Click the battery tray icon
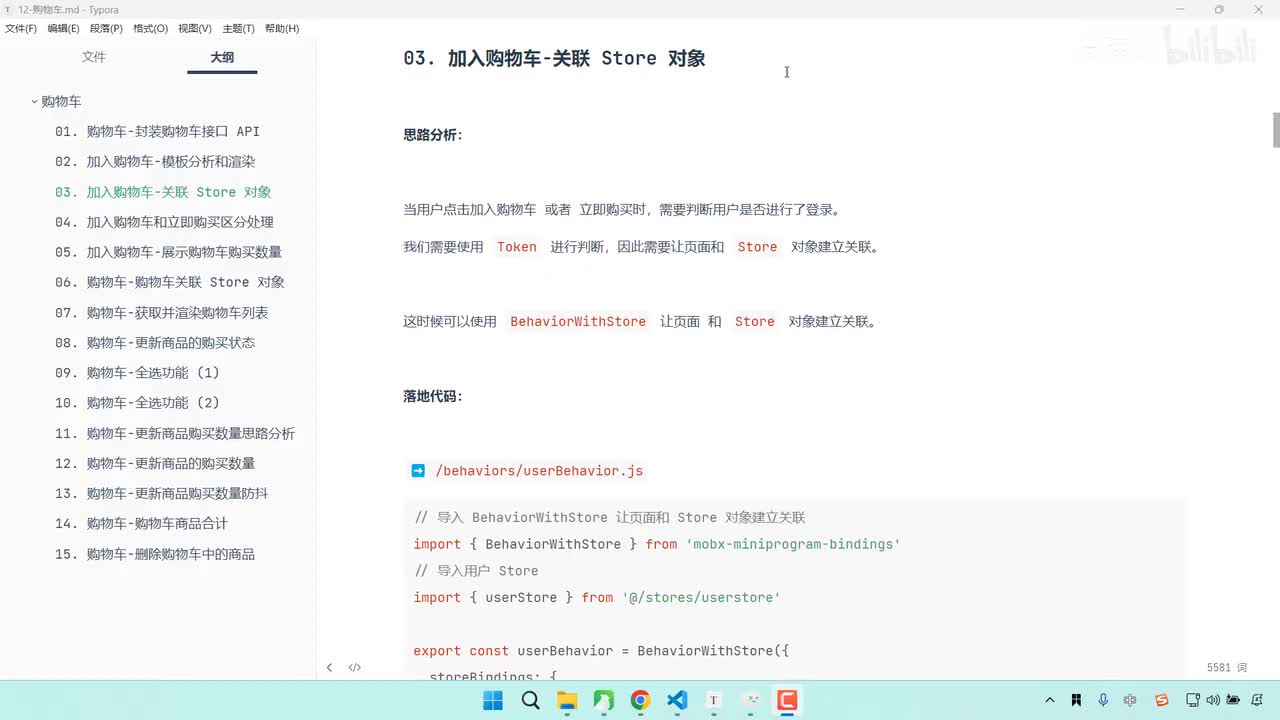Image resolution: width=1280 pixels, height=720 pixels. (1234, 701)
